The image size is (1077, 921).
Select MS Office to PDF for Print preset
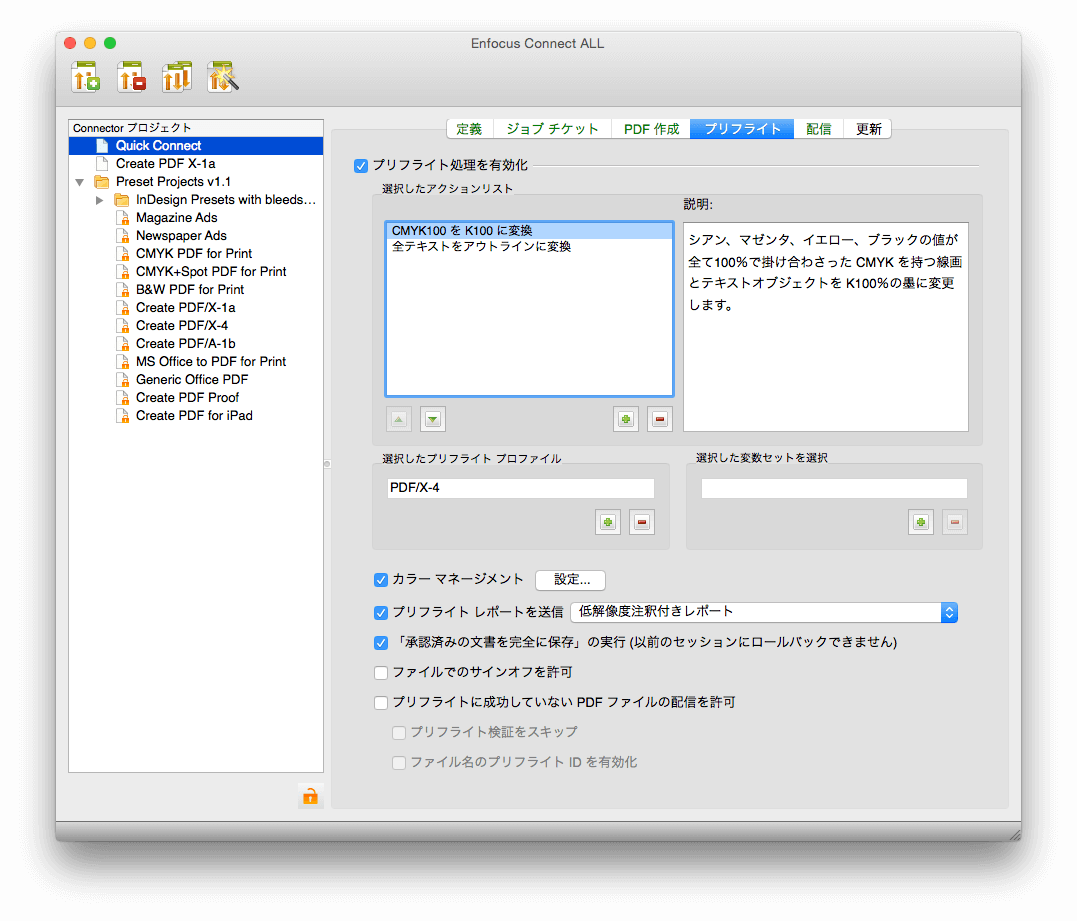196,361
